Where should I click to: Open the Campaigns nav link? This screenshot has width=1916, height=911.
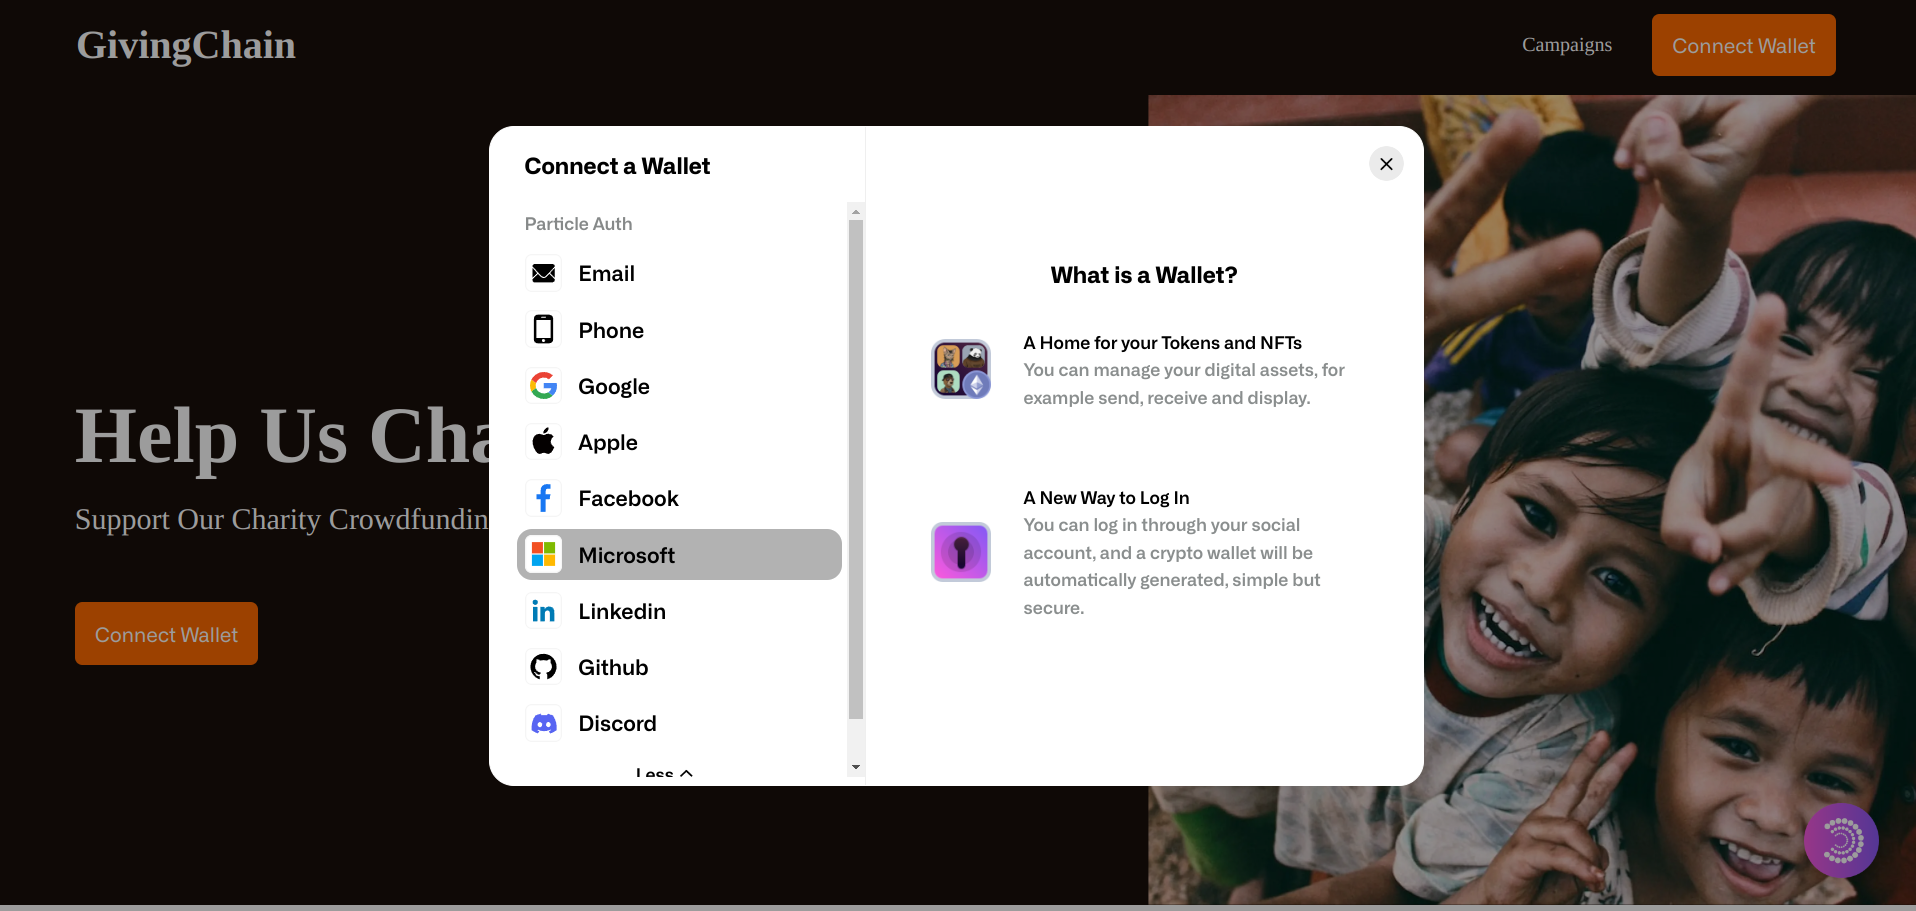(x=1567, y=45)
